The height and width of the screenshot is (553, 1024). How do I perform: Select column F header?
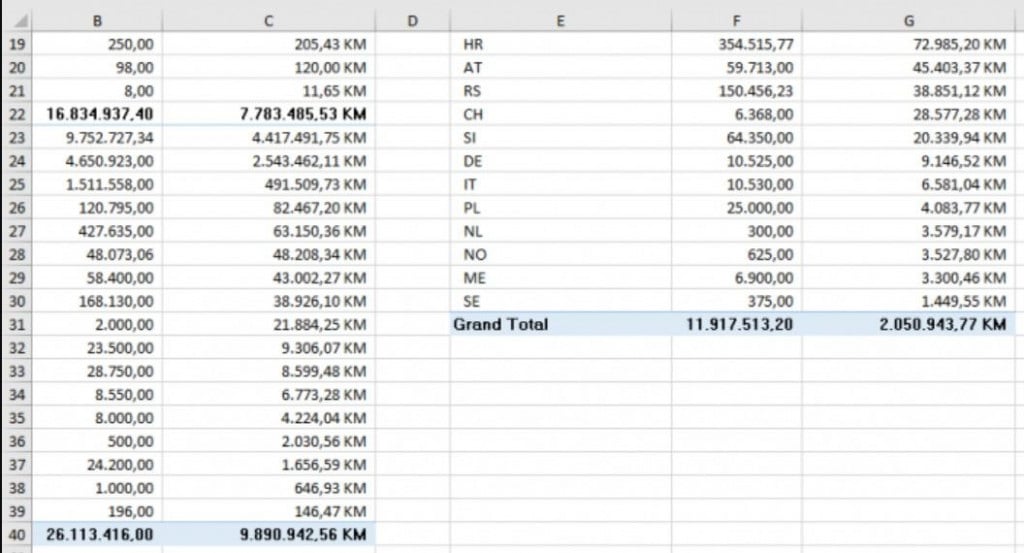[x=736, y=21]
